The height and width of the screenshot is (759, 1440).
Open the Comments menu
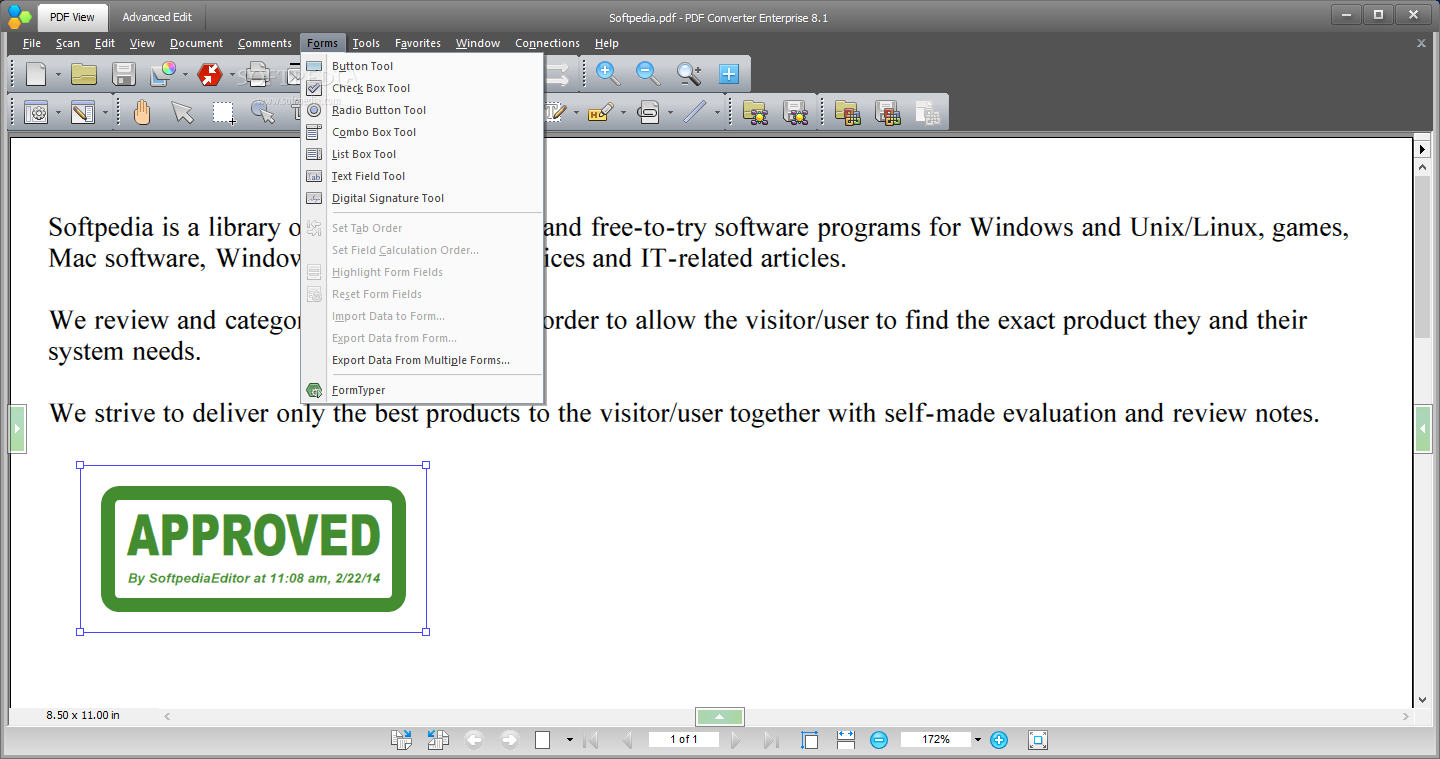(265, 43)
